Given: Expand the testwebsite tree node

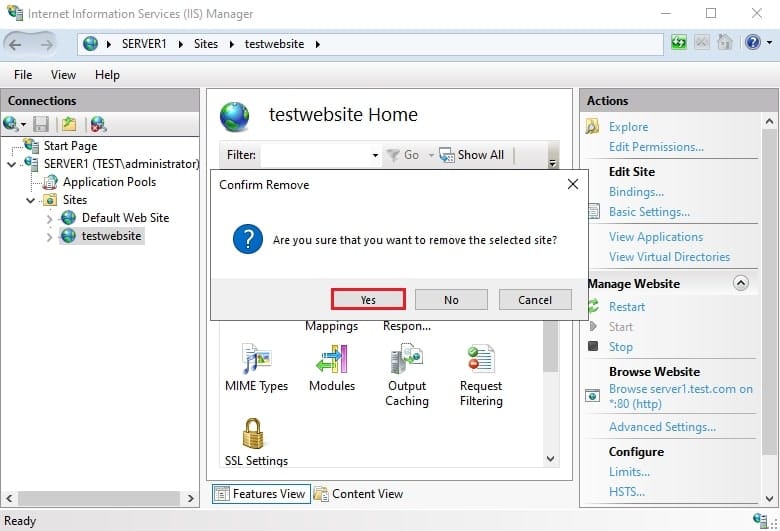Looking at the screenshot, I should 49,237.
